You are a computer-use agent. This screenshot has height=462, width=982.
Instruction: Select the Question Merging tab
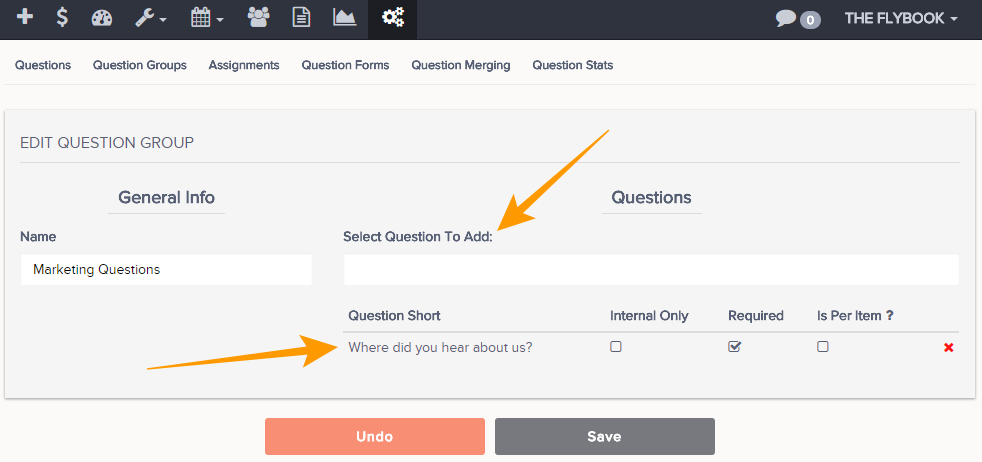pos(461,65)
